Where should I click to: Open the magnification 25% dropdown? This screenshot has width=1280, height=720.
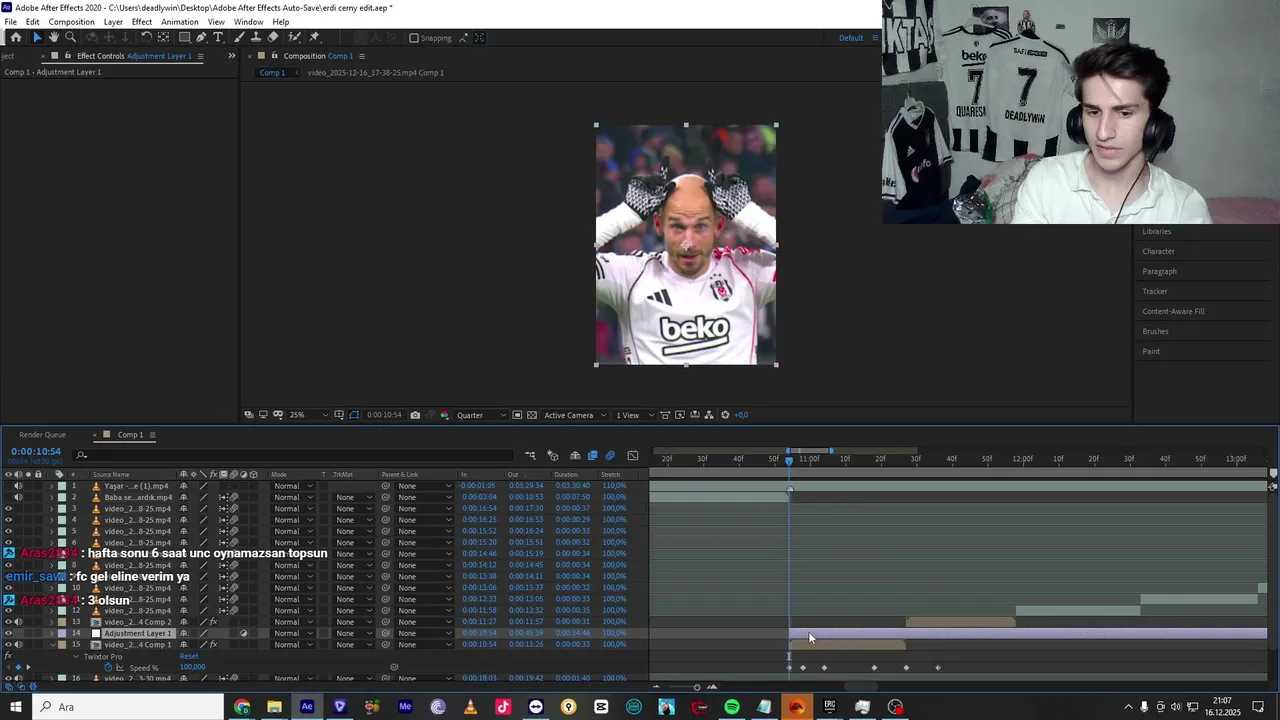309,415
